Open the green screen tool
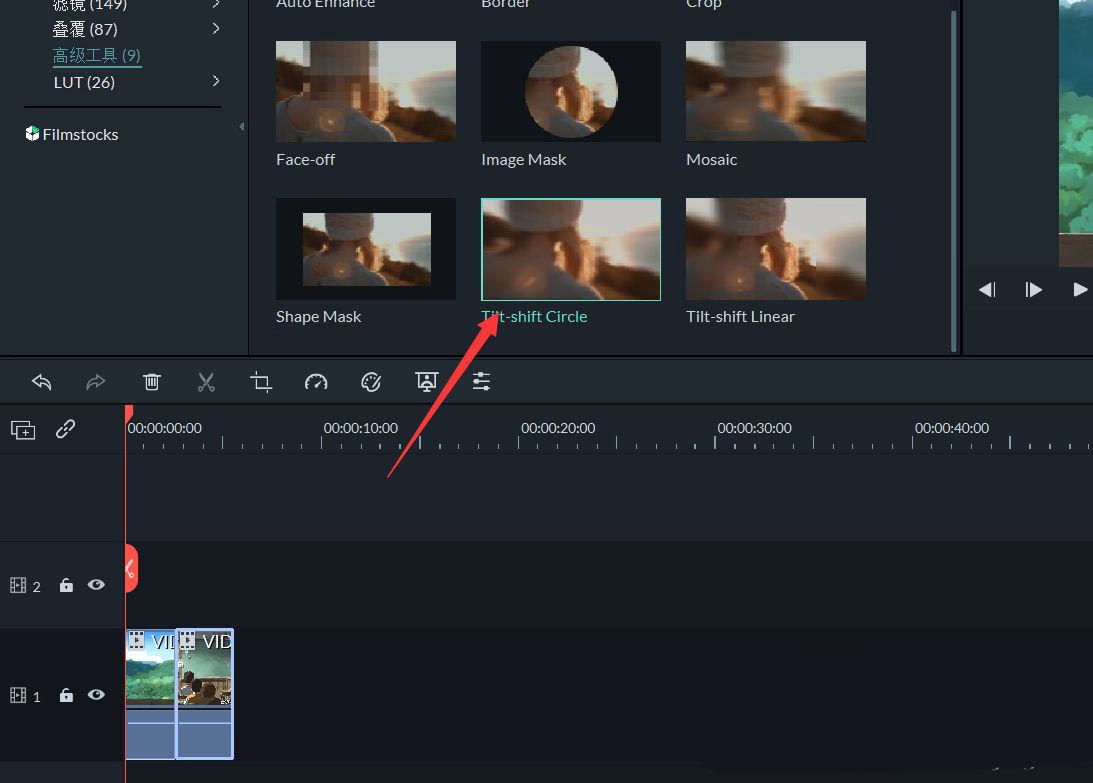This screenshot has height=783, width=1093. [426, 381]
